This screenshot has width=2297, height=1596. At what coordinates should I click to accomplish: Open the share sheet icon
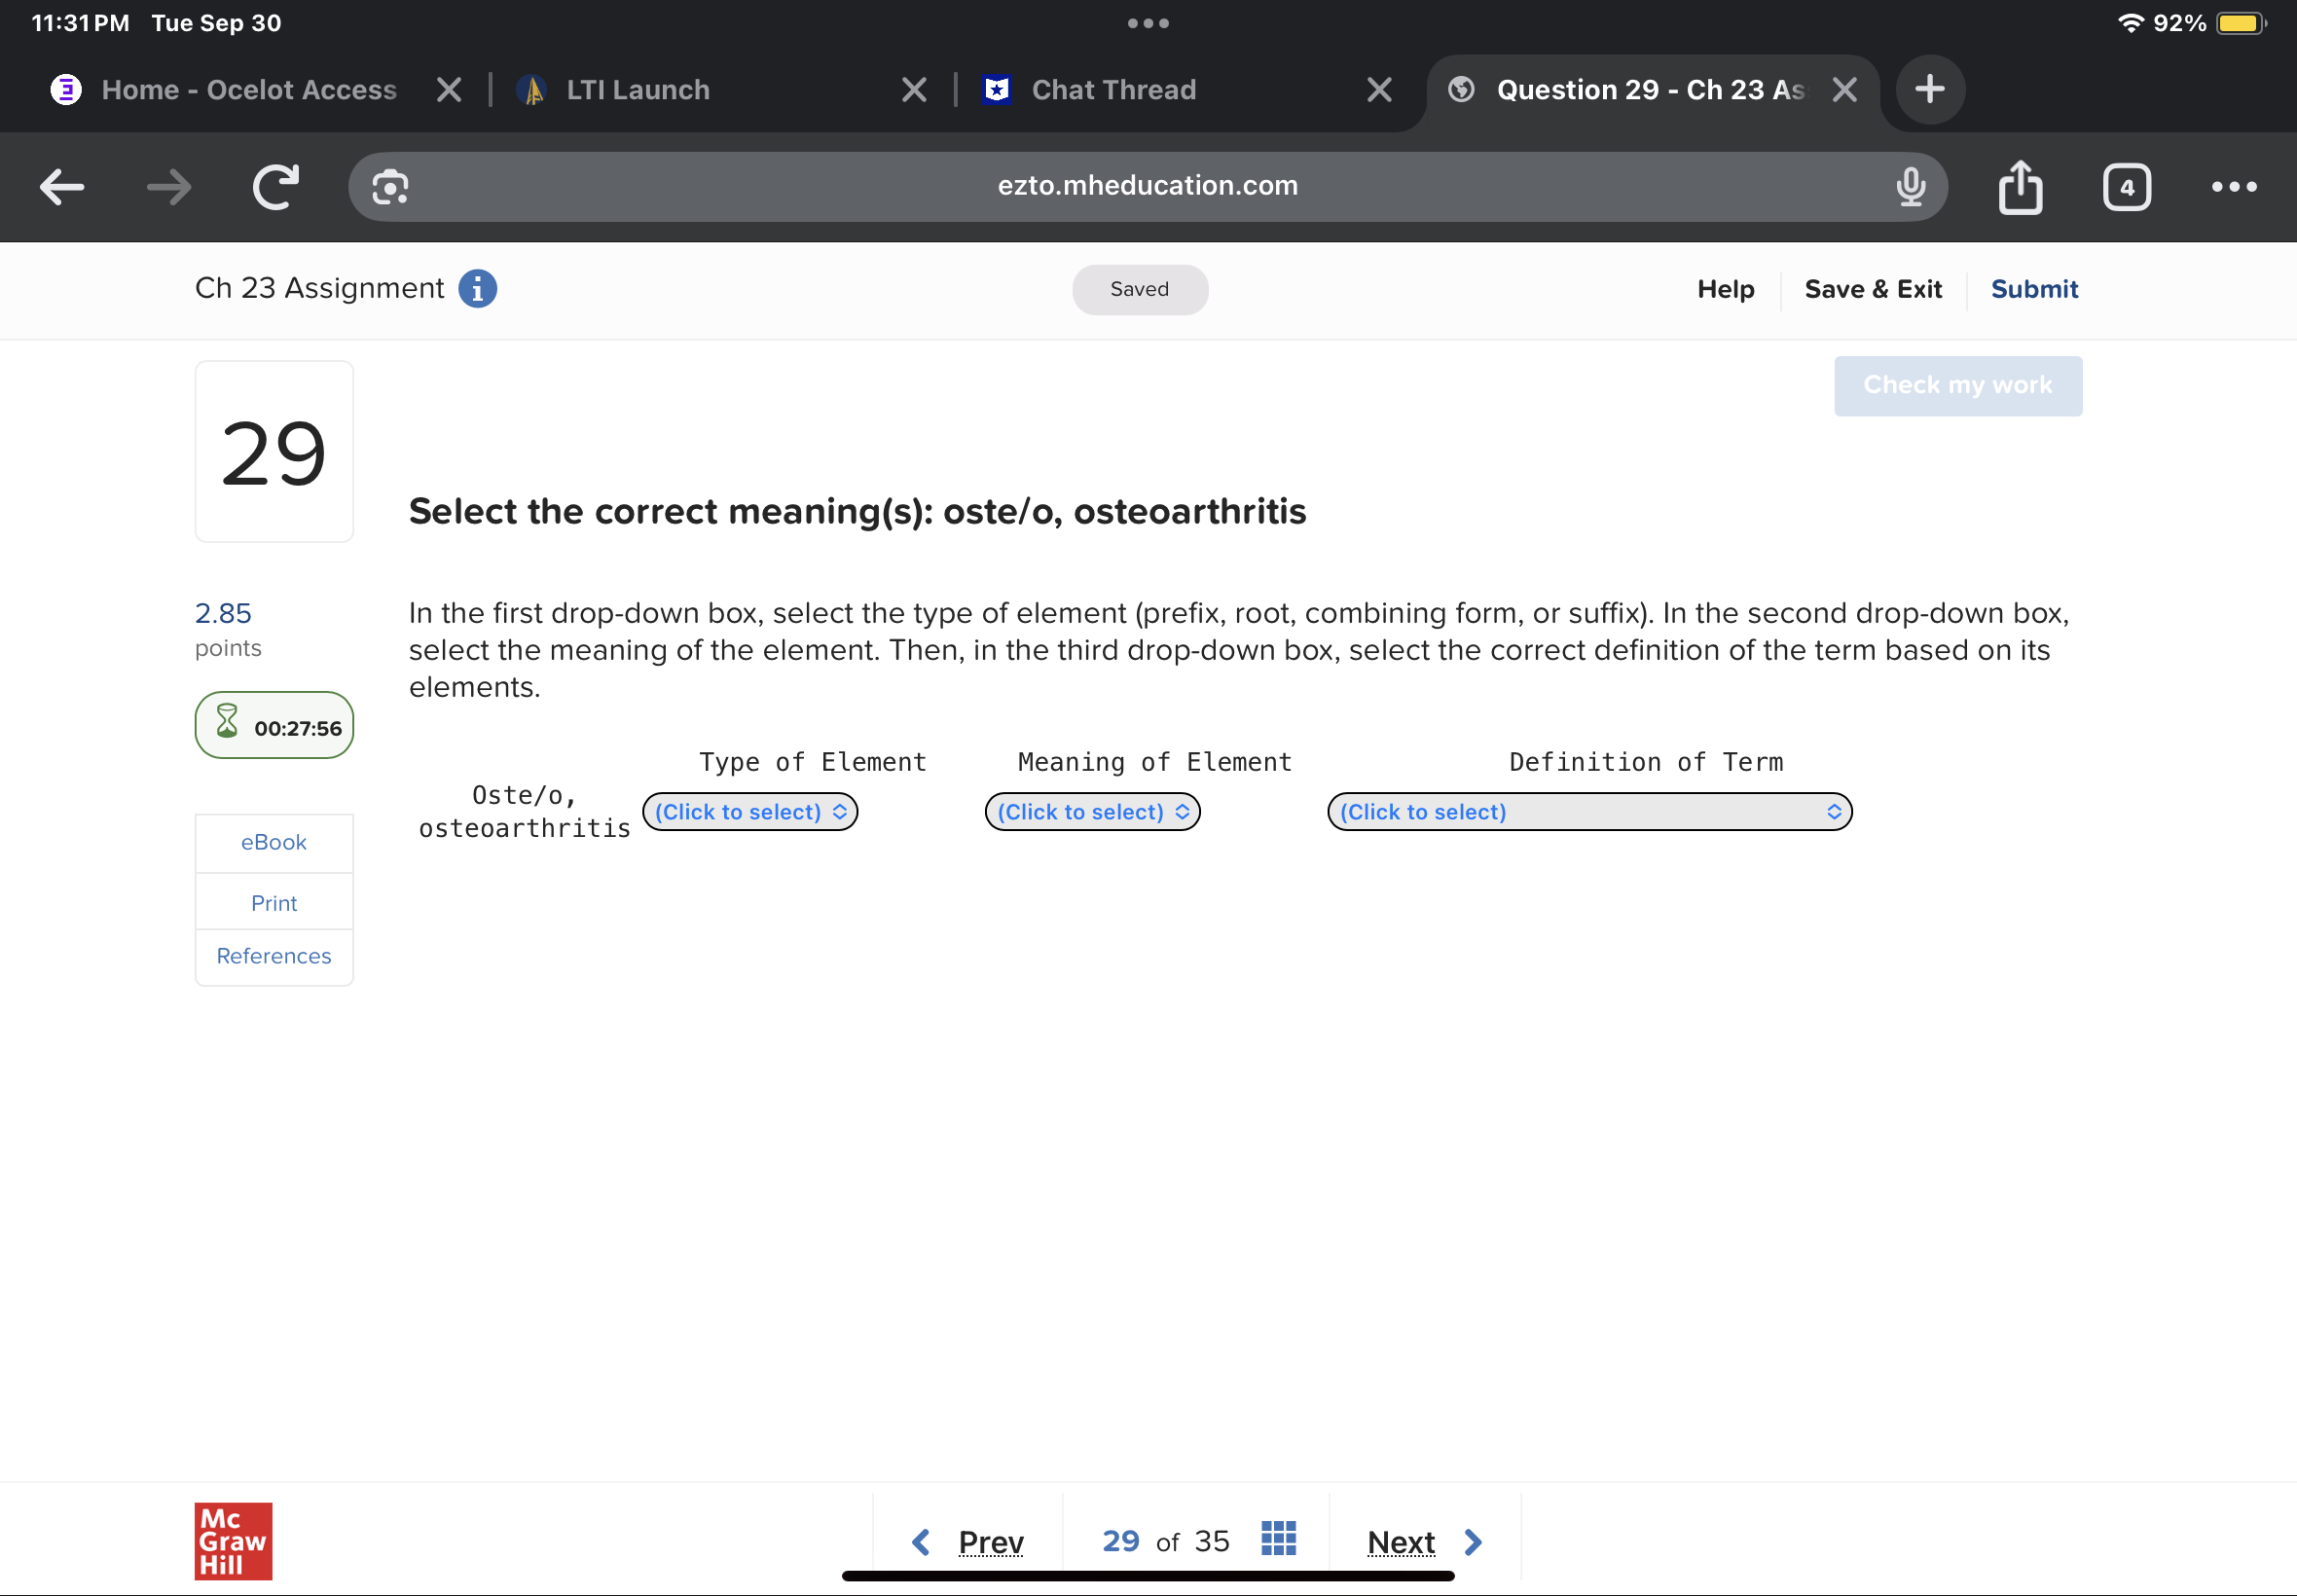[x=2020, y=187]
